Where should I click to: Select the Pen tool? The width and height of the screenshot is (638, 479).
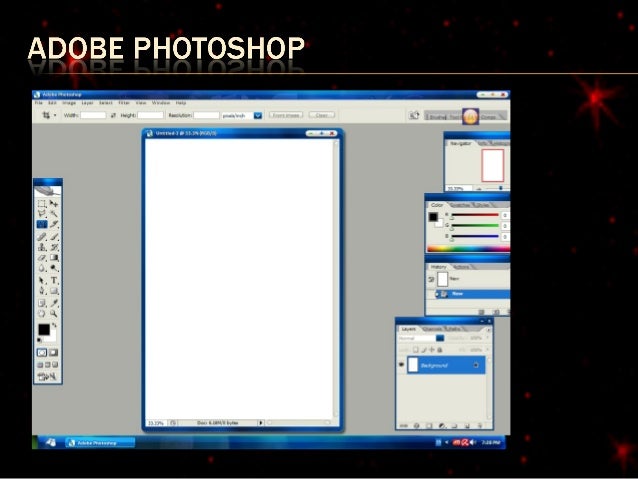[x=42, y=291]
